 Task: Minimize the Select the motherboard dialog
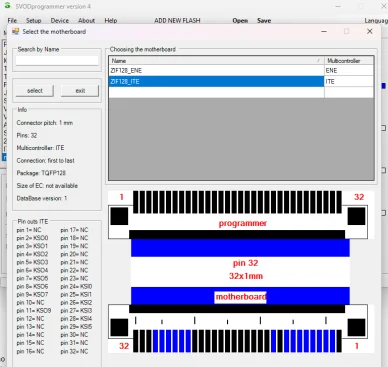pos(324,31)
